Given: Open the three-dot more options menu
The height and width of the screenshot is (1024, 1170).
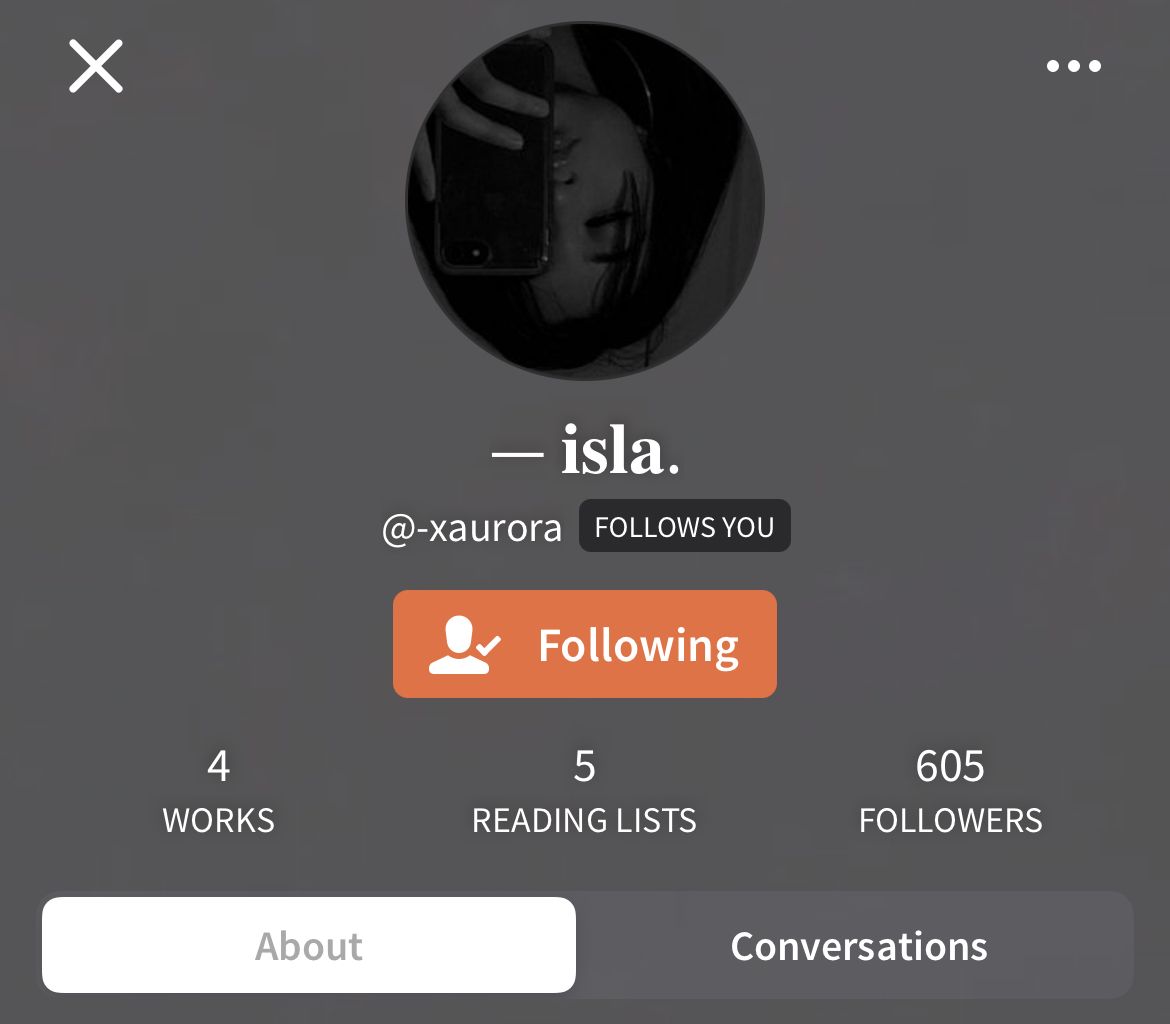Looking at the screenshot, I should point(1073,66).
